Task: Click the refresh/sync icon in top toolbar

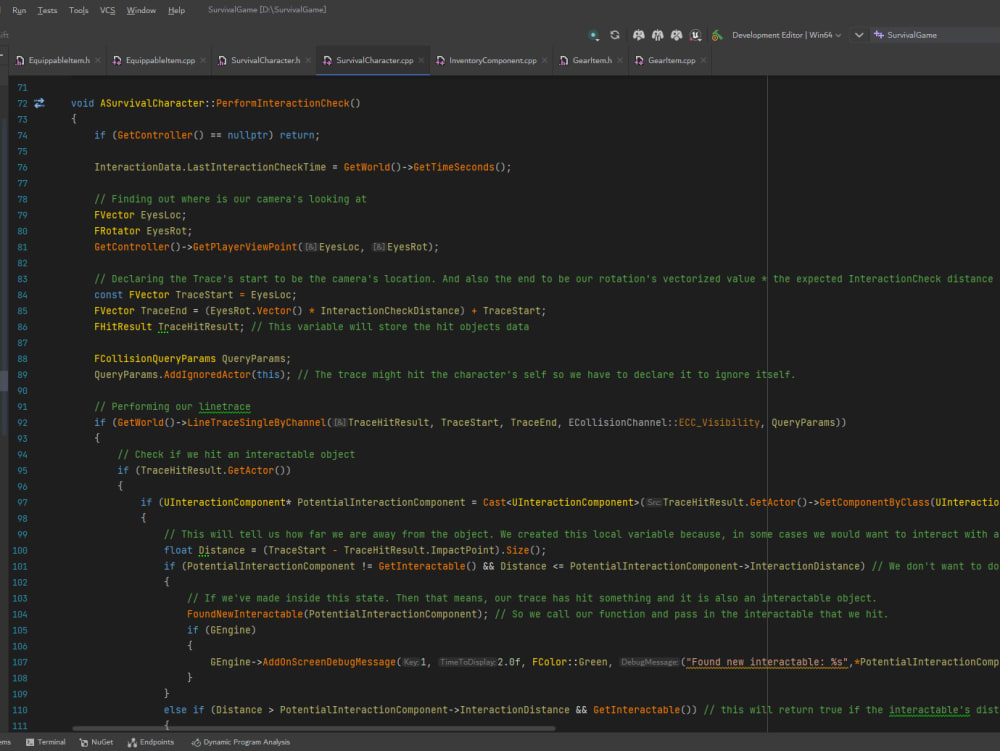Action: (x=615, y=35)
